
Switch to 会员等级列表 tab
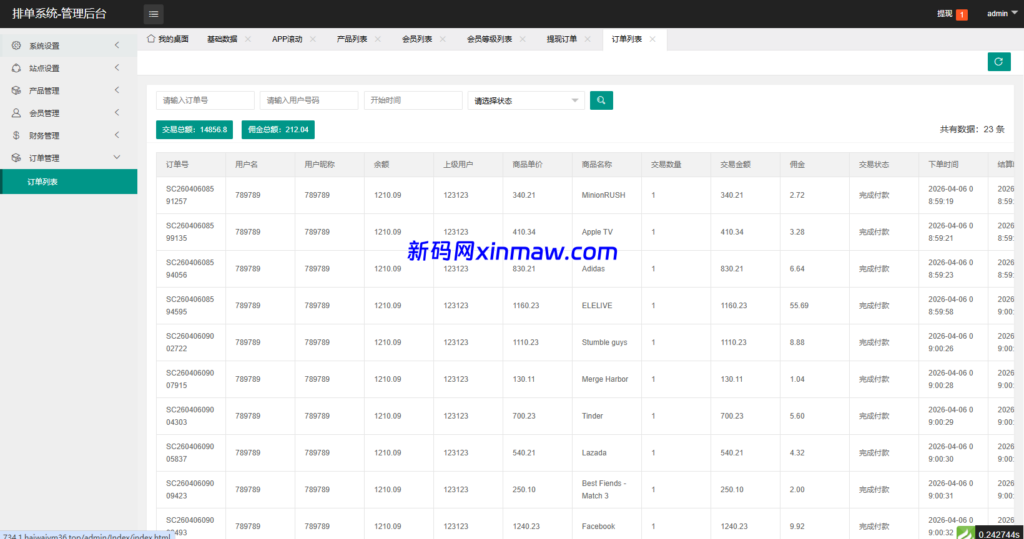coord(489,39)
